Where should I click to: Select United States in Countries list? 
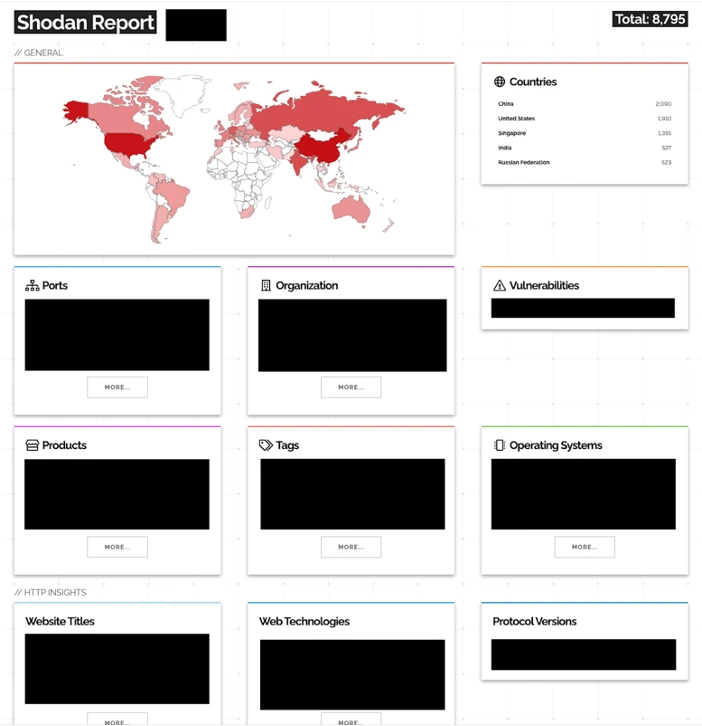(x=516, y=119)
